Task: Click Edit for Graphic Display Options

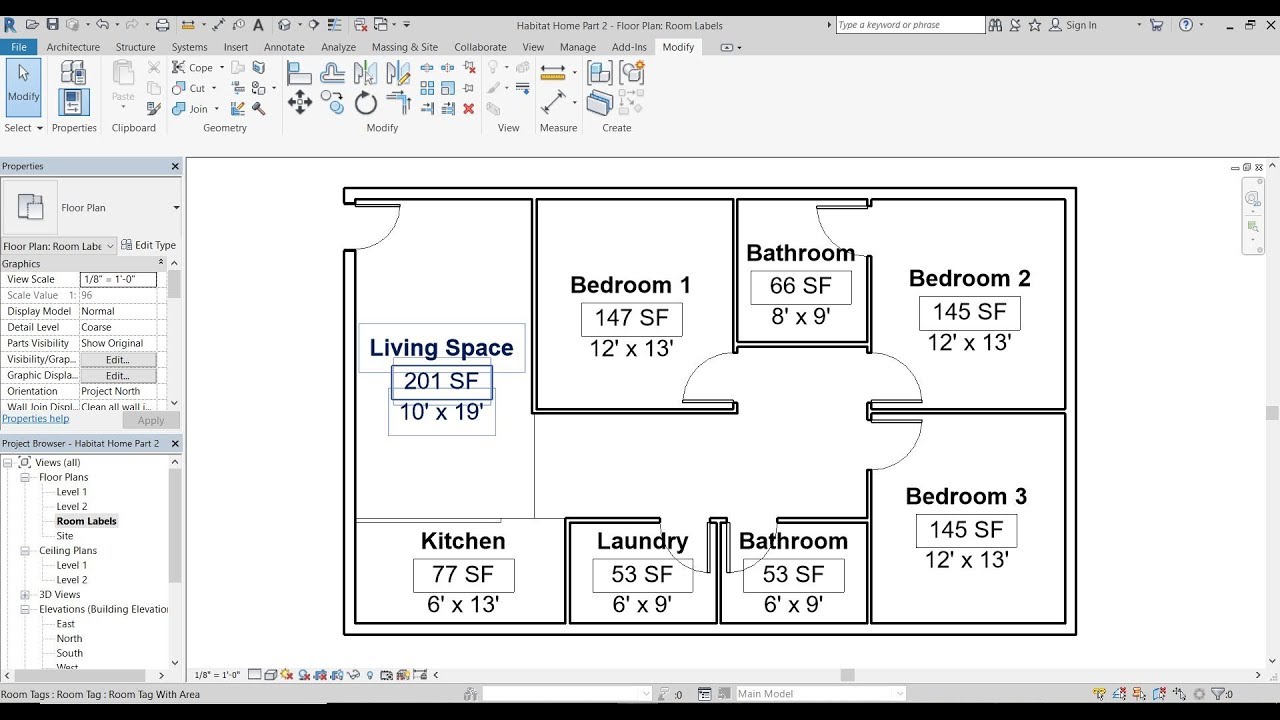Action: click(x=118, y=375)
